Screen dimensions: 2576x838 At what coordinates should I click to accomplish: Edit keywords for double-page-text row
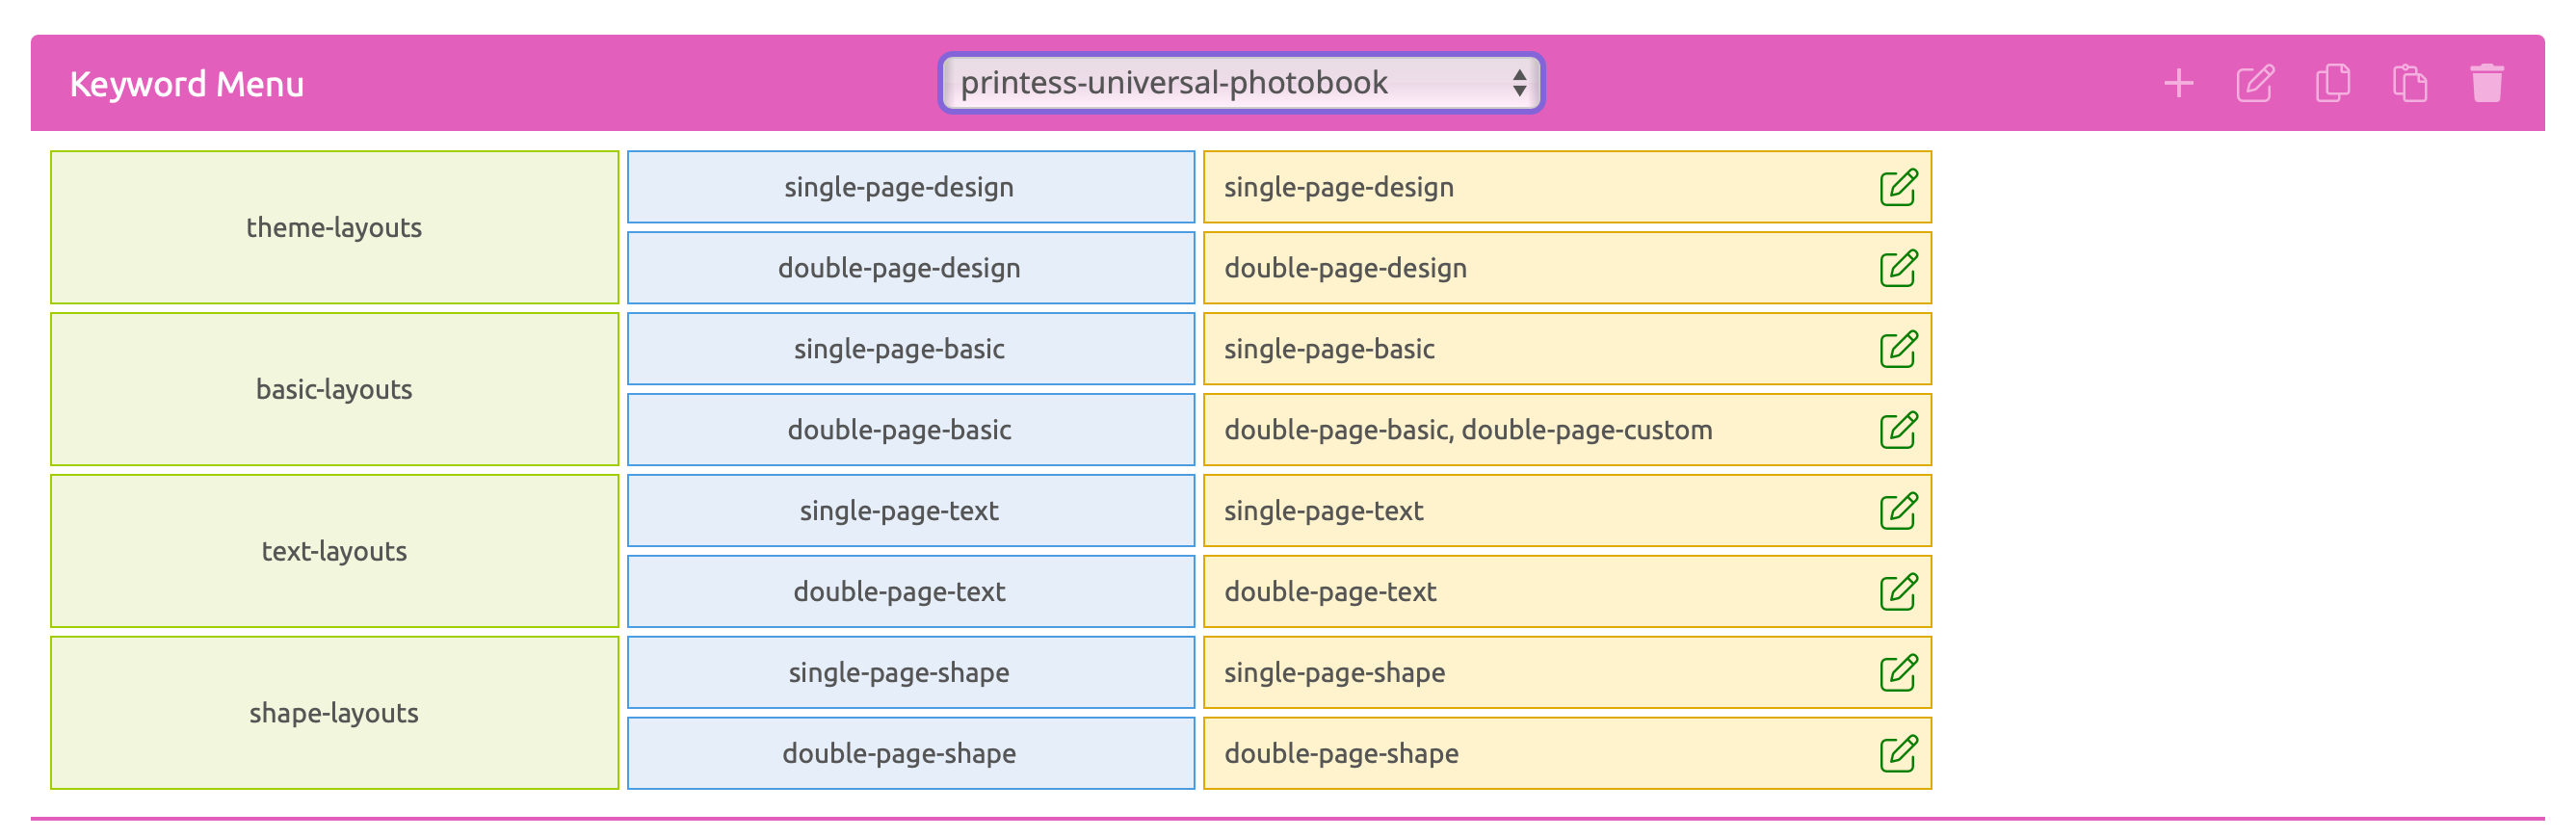pyautogui.click(x=1897, y=592)
